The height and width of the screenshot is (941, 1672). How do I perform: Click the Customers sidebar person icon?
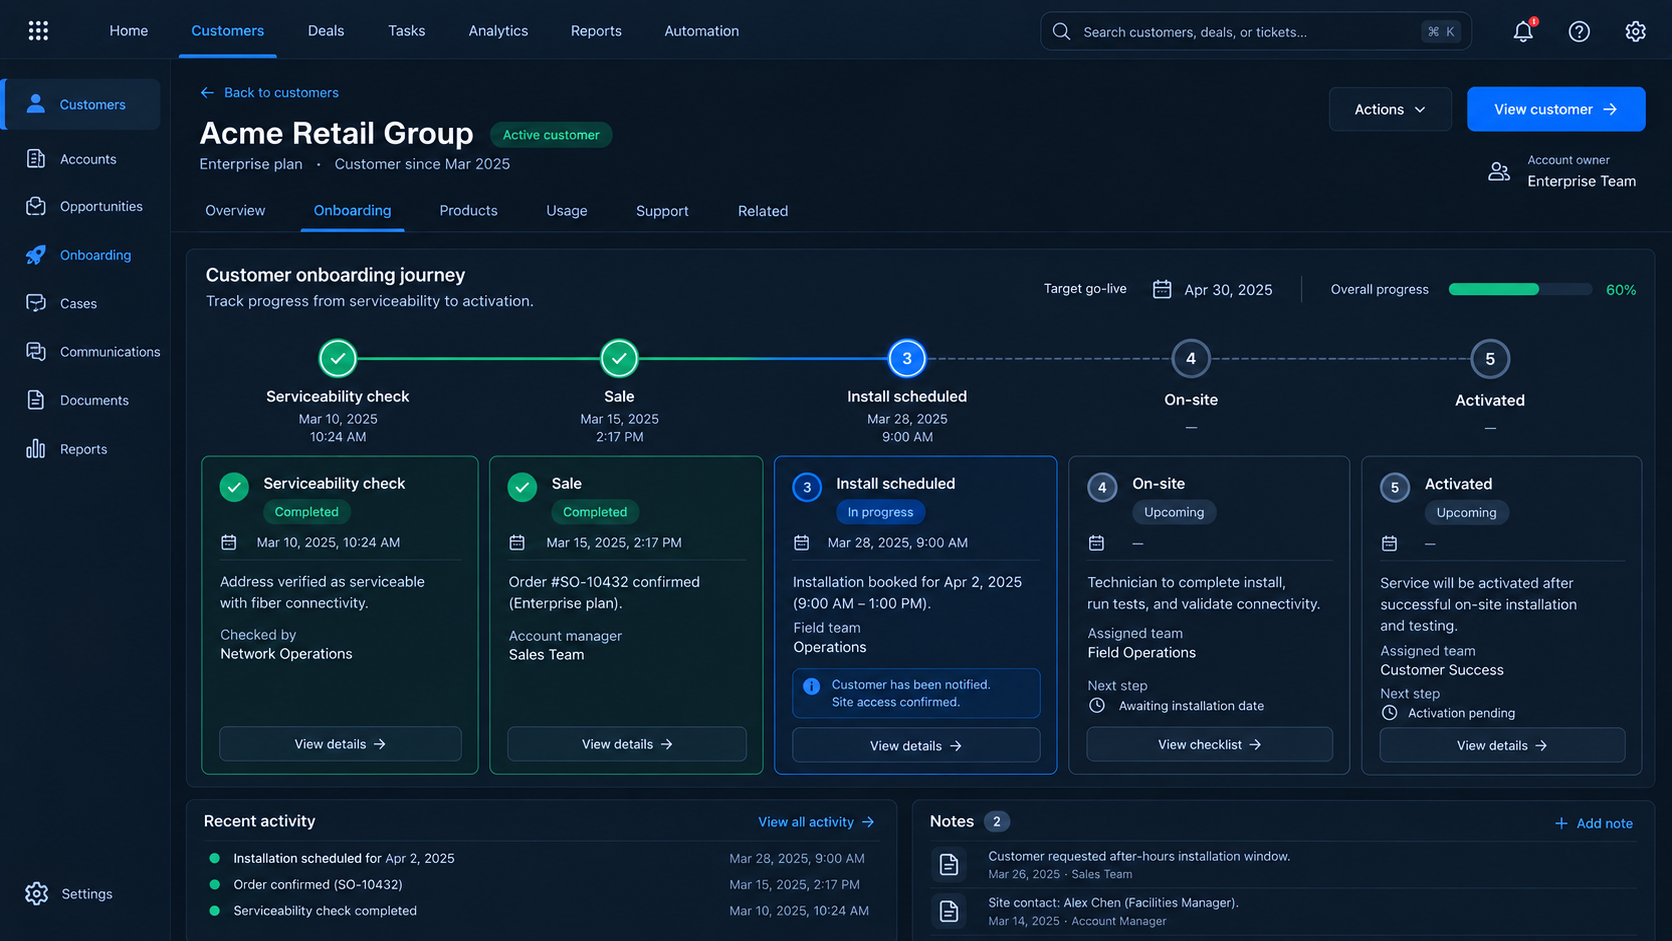(x=36, y=104)
